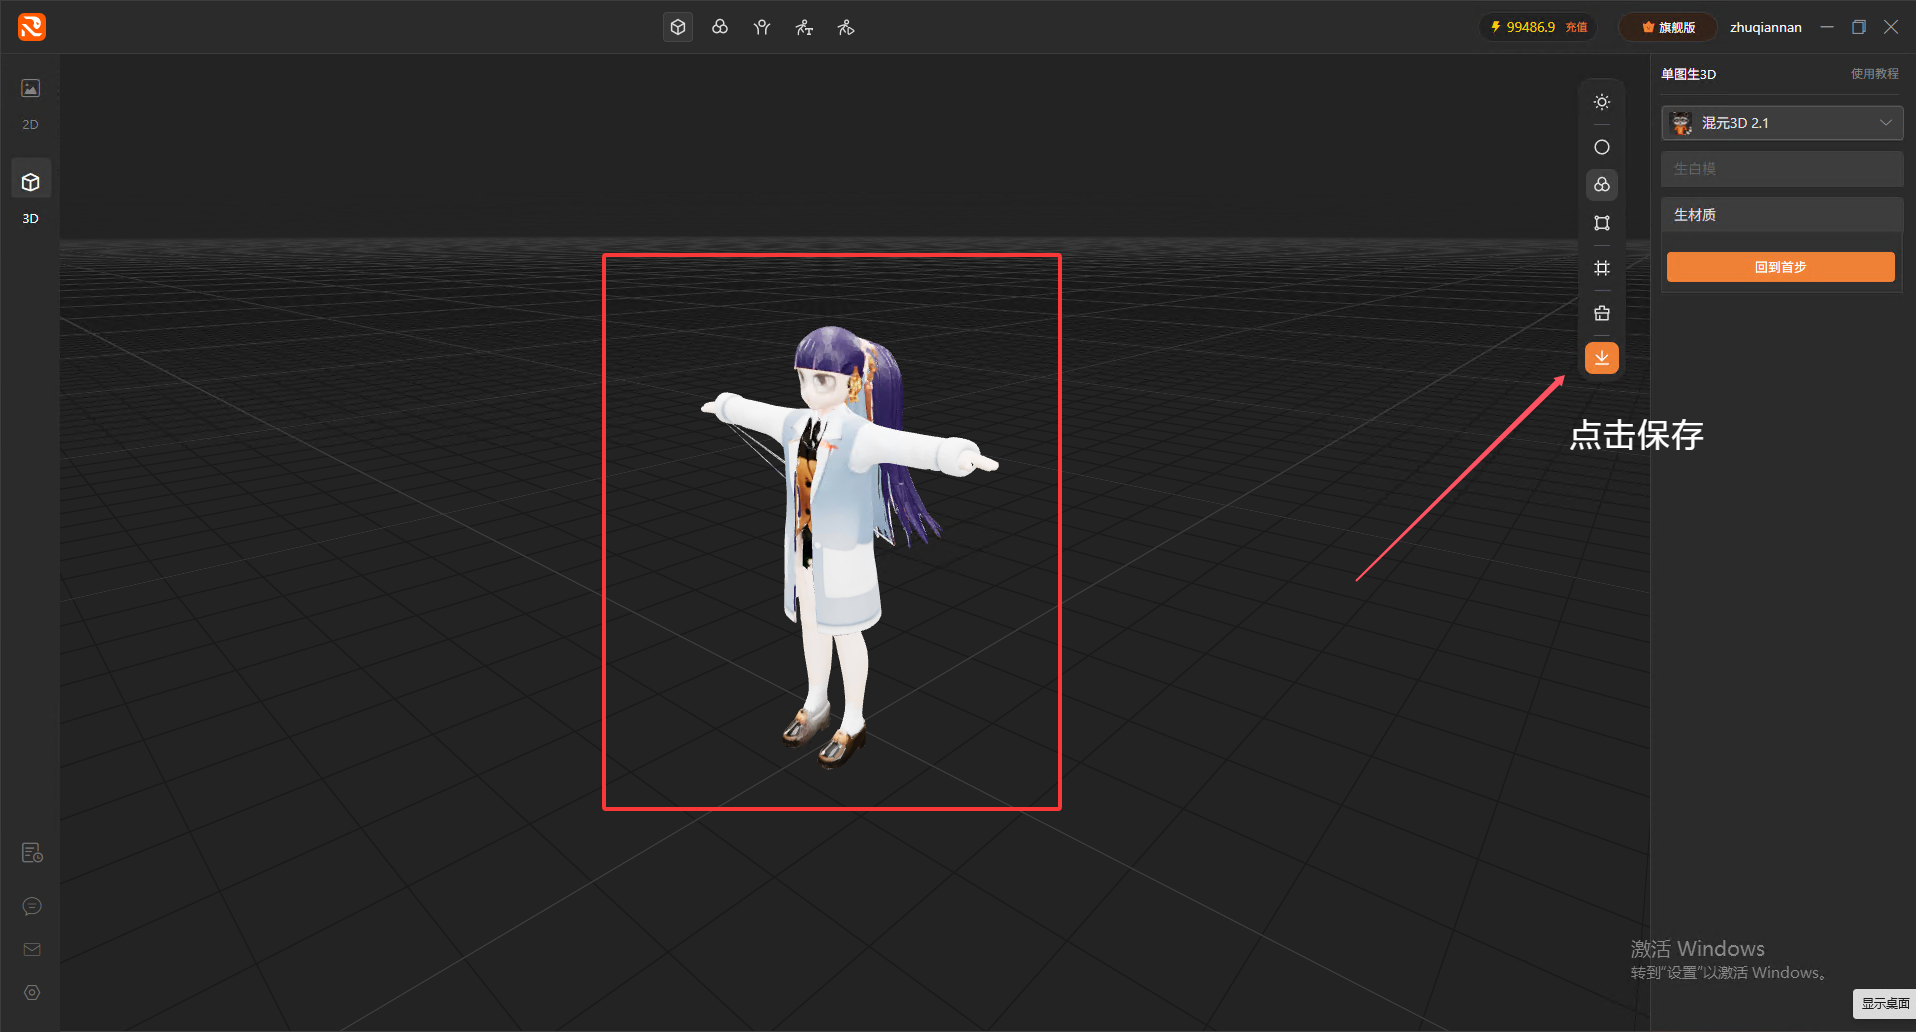Click the 生白模 option
Viewport: 1916px width, 1032px height.
pos(1782,169)
